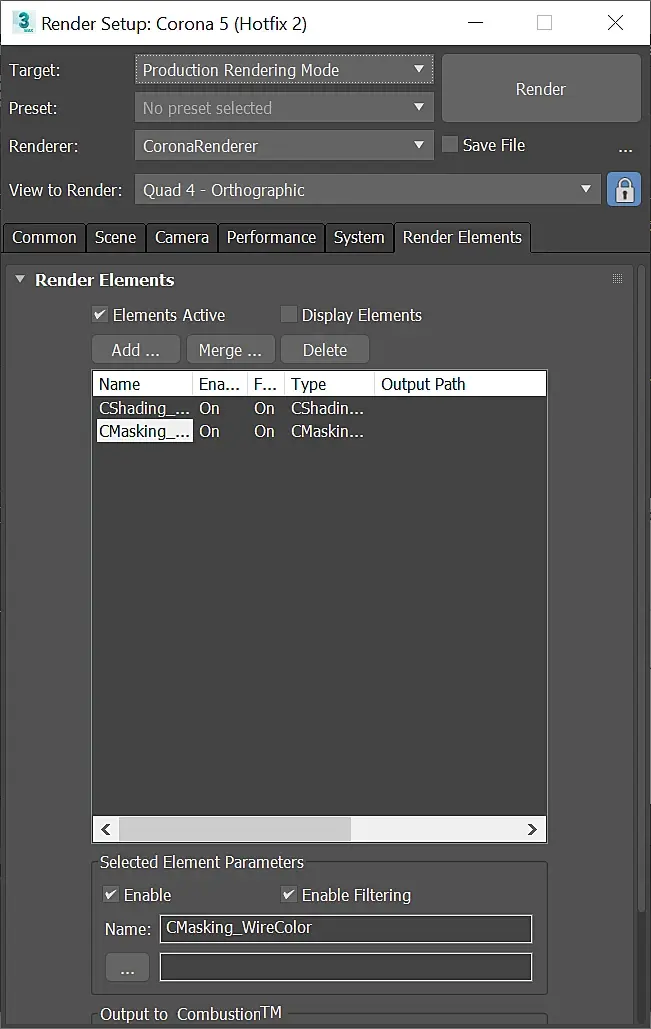Switch to the System tab
The width and height of the screenshot is (651, 1029).
pos(359,237)
